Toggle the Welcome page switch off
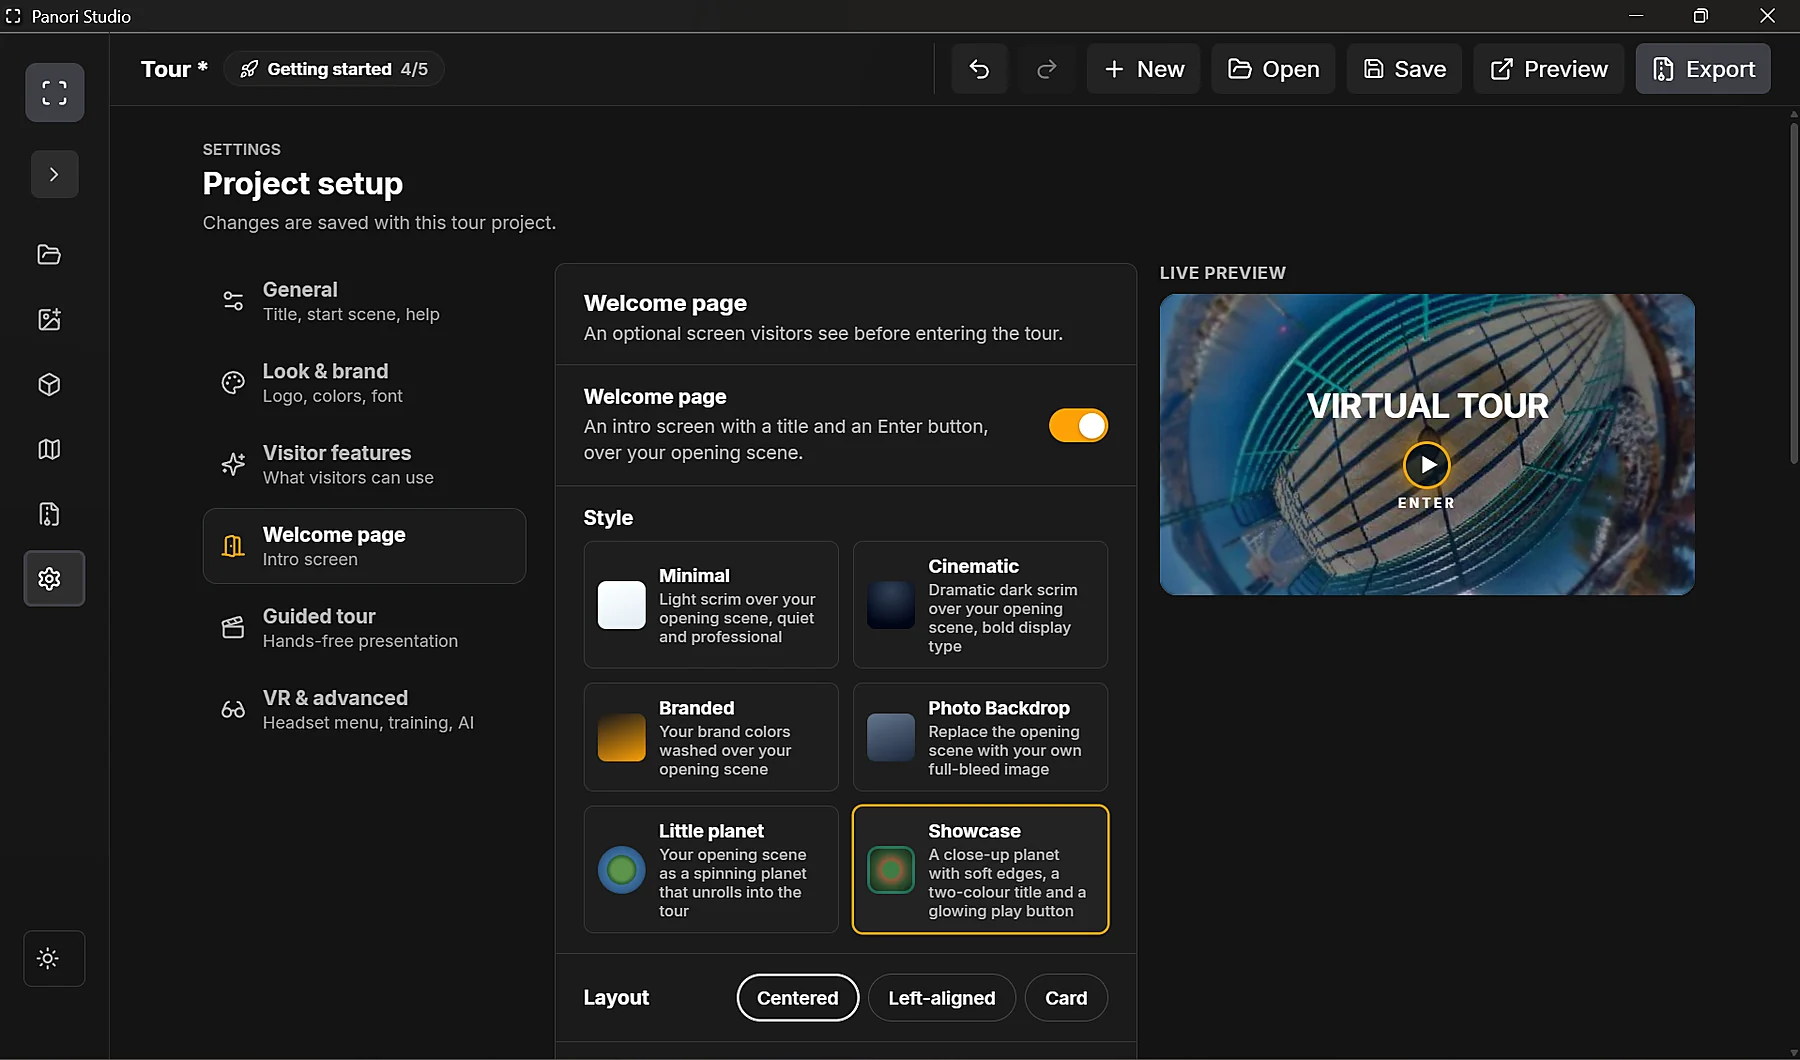The height and width of the screenshot is (1060, 1800). (x=1078, y=425)
